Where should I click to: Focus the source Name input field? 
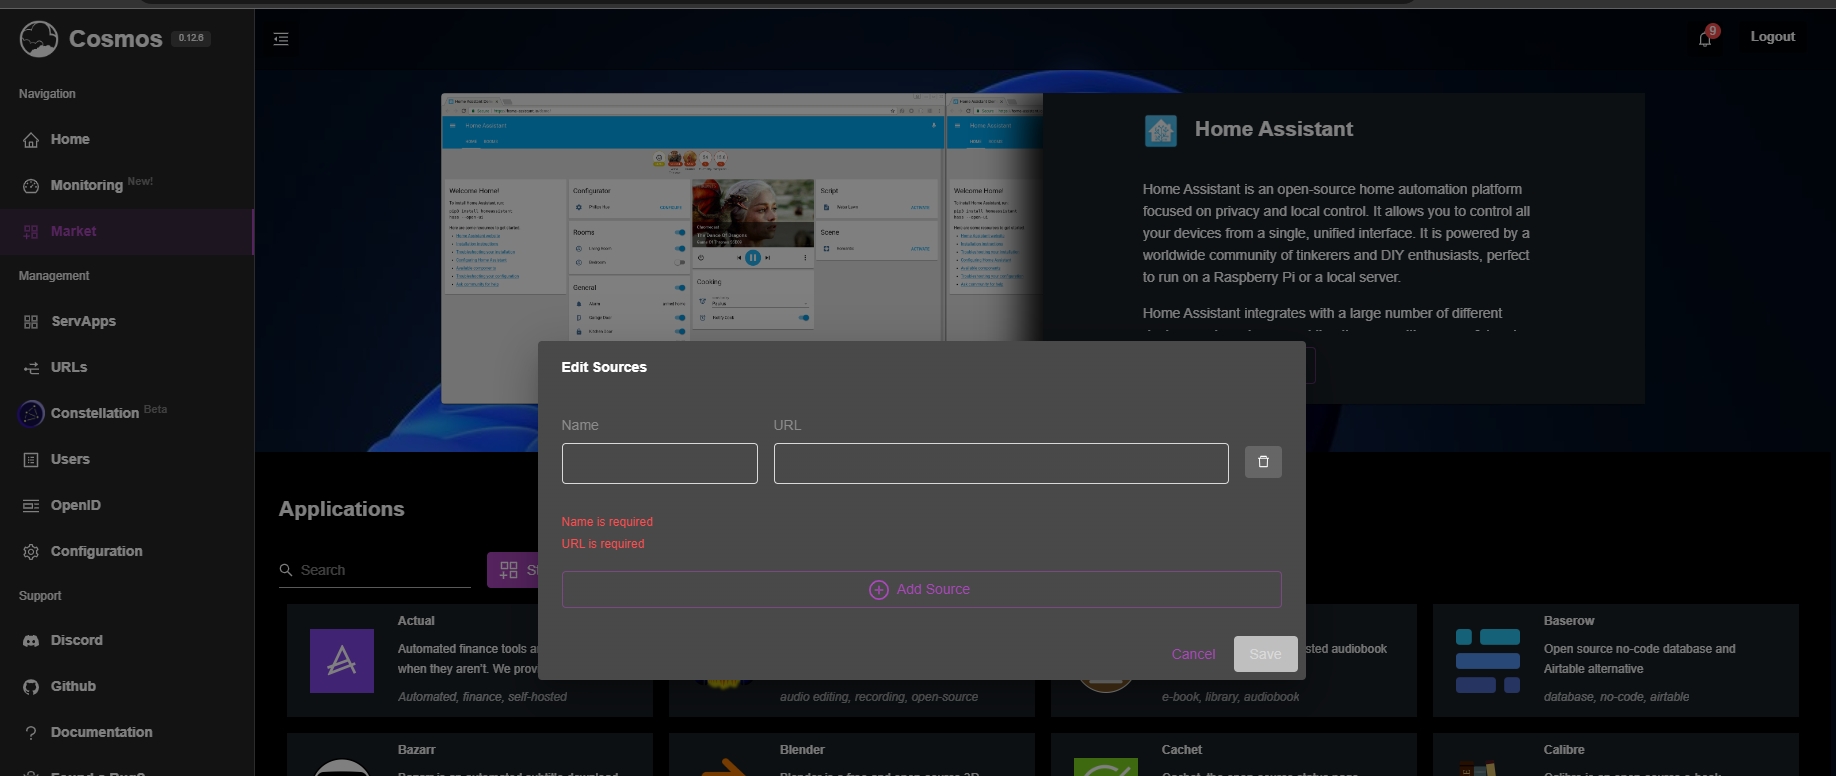659,463
